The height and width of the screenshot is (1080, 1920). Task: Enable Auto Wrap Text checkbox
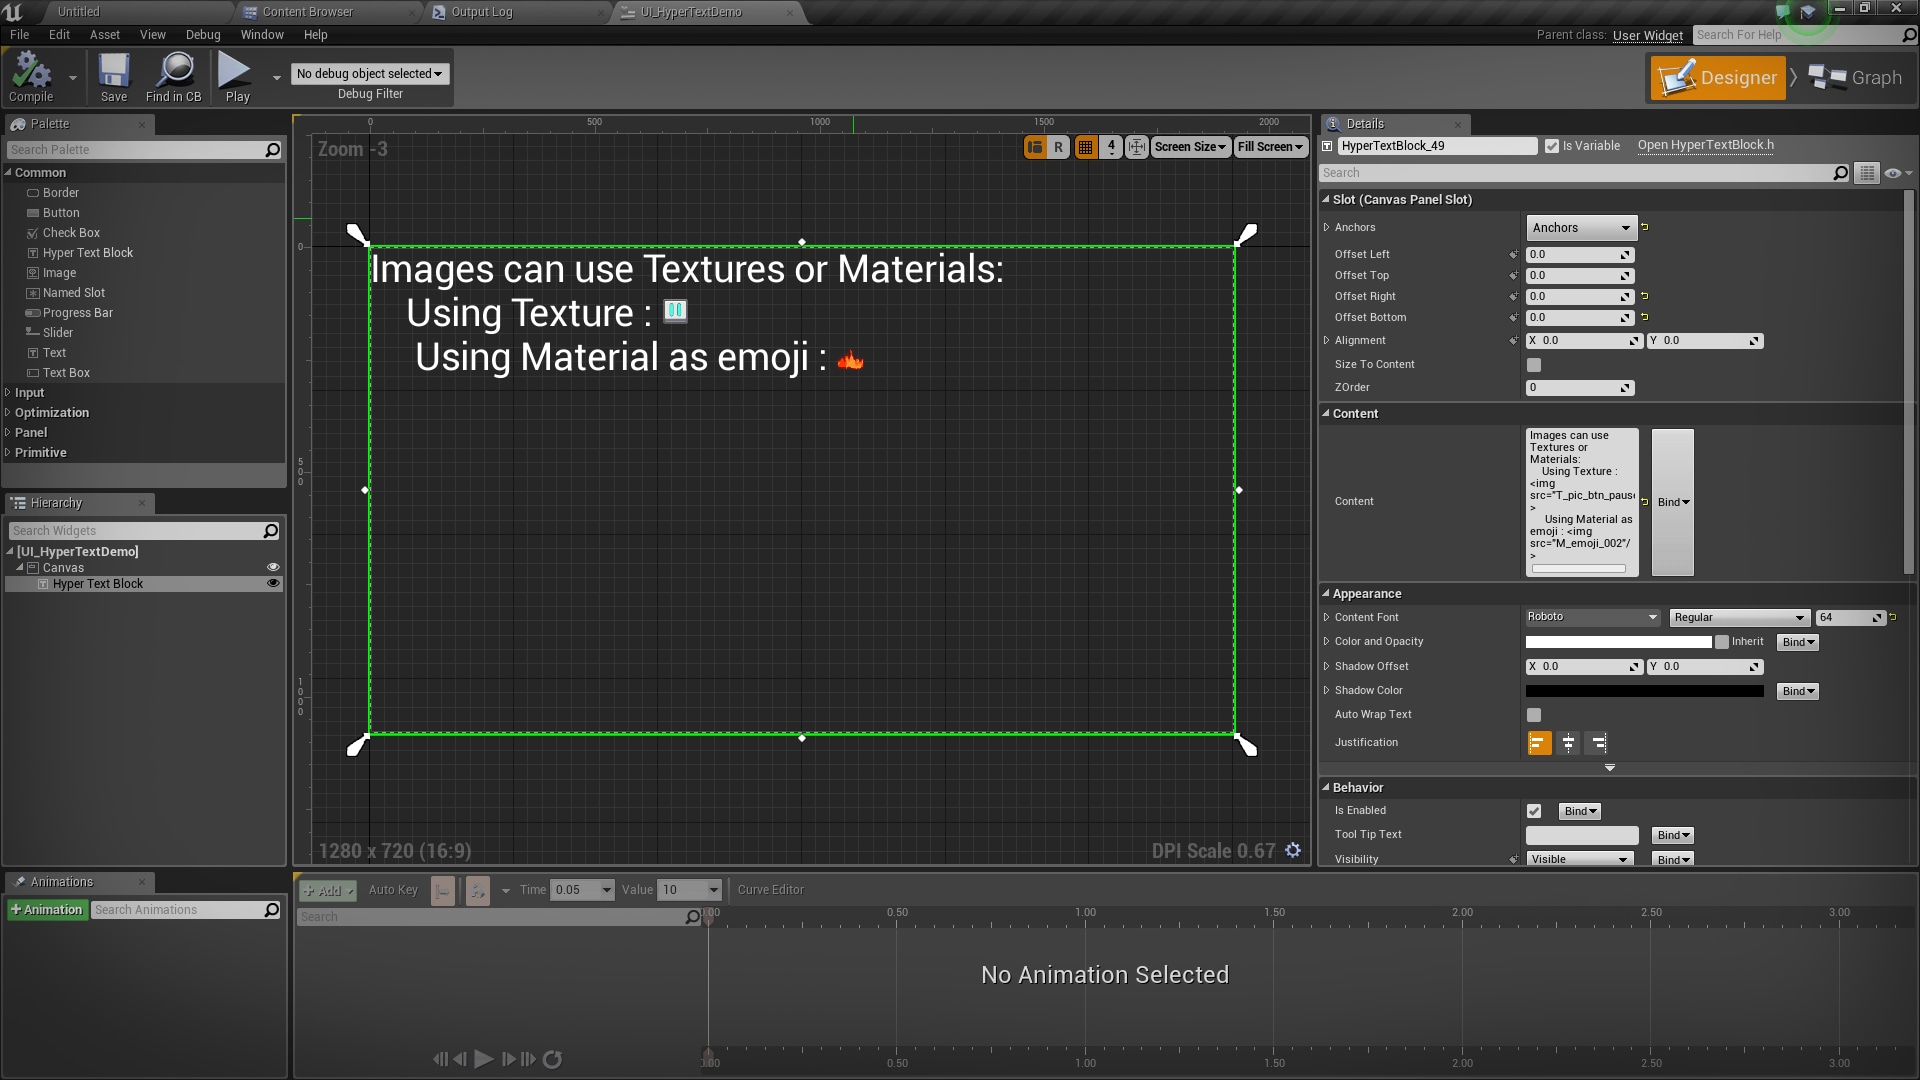[1535, 714]
